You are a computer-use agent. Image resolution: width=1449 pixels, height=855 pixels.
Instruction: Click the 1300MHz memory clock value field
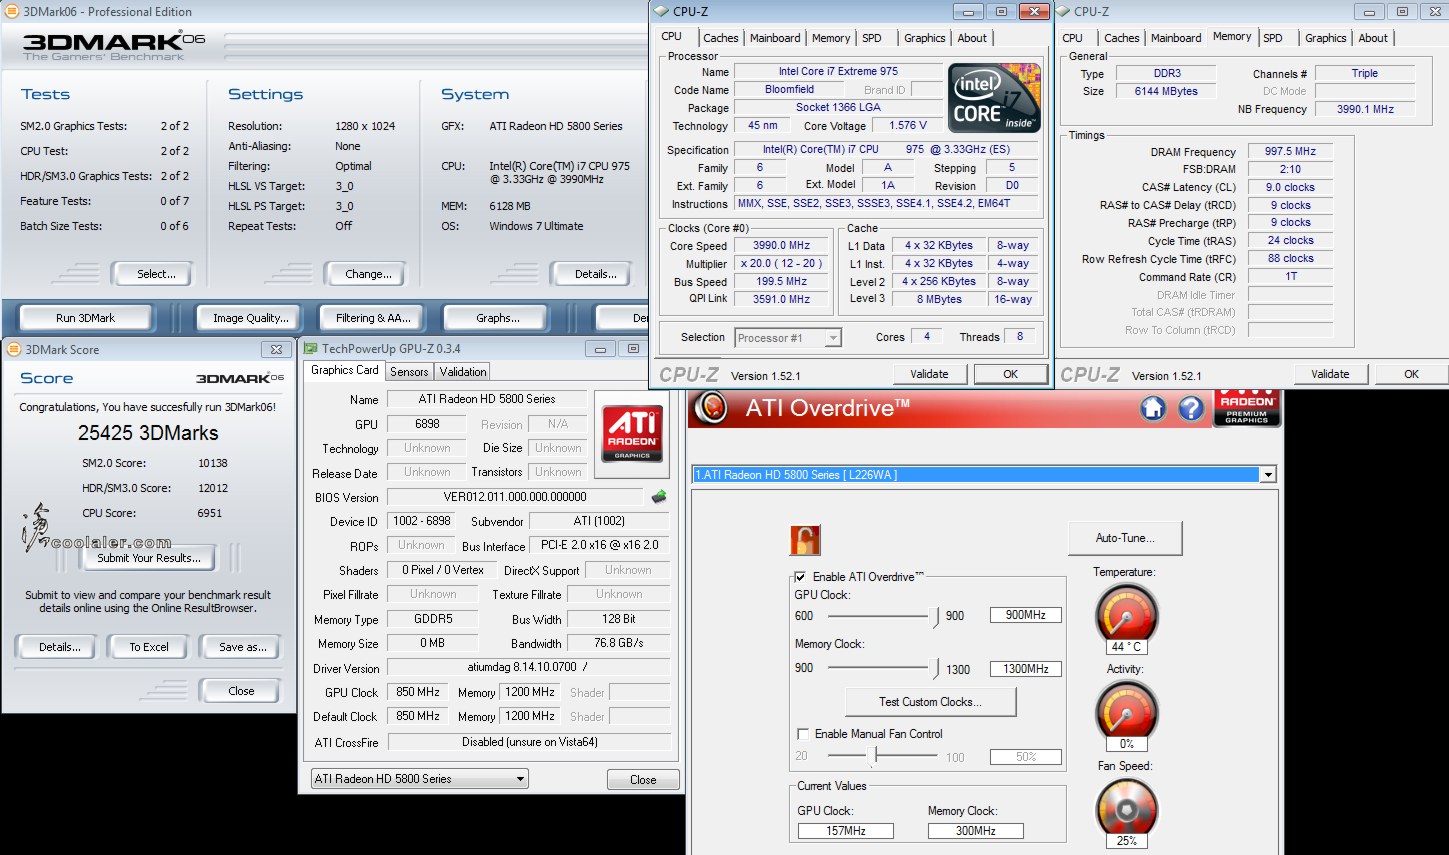point(1026,669)
